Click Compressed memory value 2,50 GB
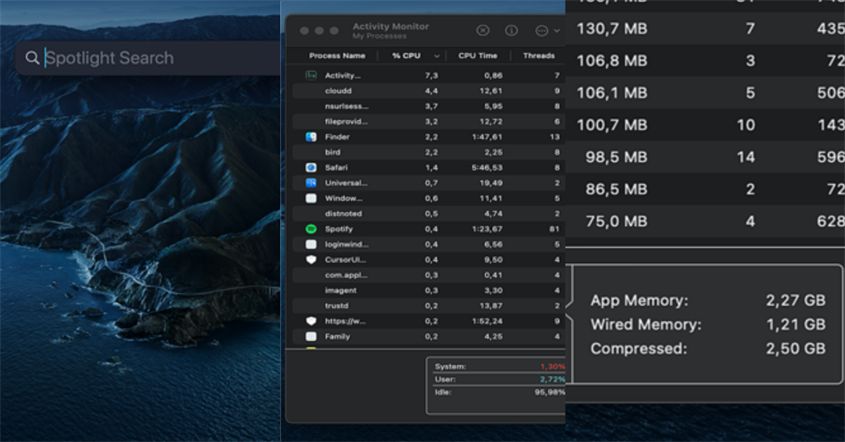 tap(795, 349)
